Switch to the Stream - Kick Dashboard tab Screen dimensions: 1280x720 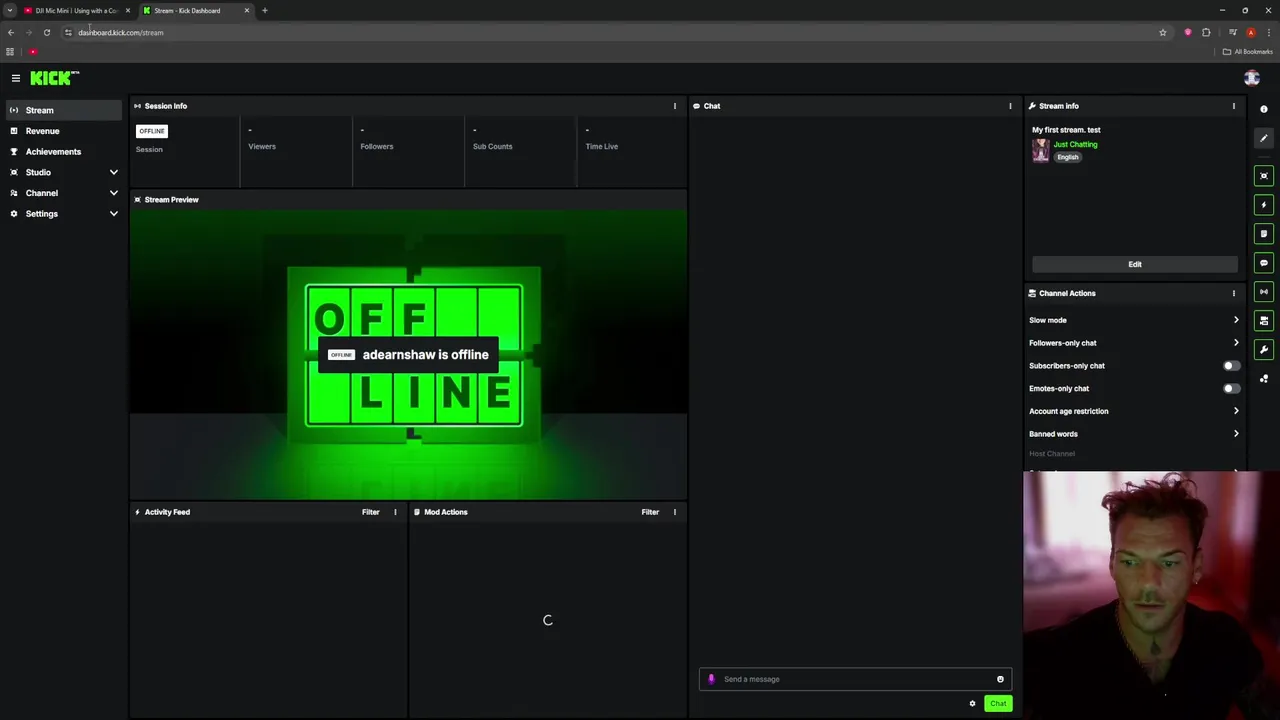[195, 10]
